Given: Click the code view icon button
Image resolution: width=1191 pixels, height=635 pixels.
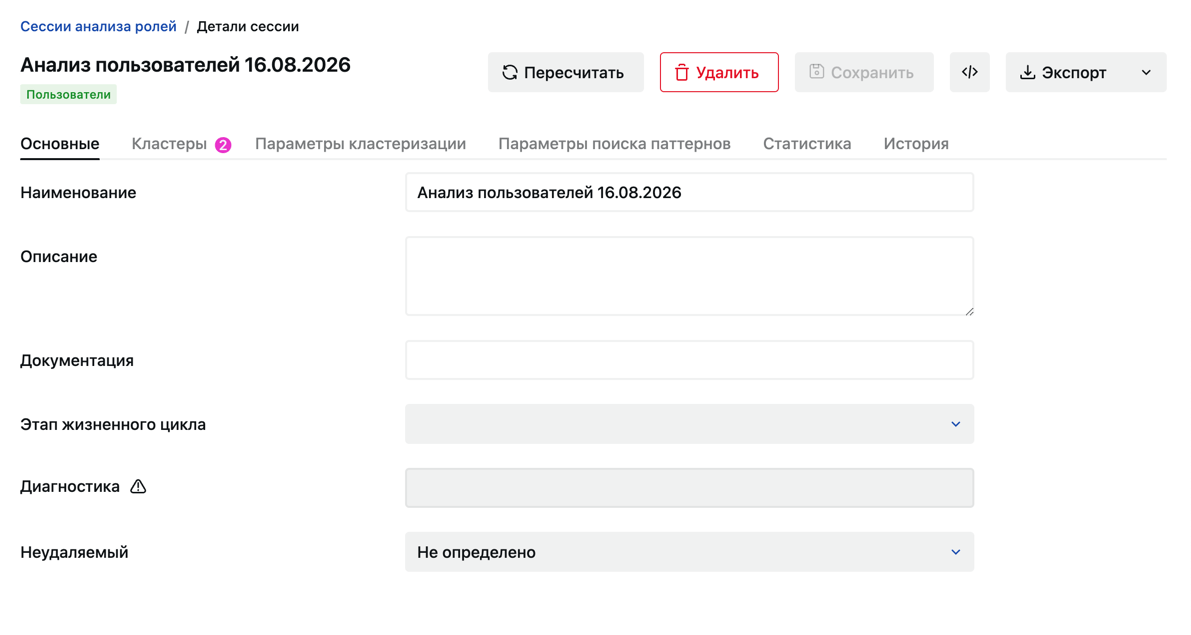Looking at the screenshot, I should tap(969, 72).
